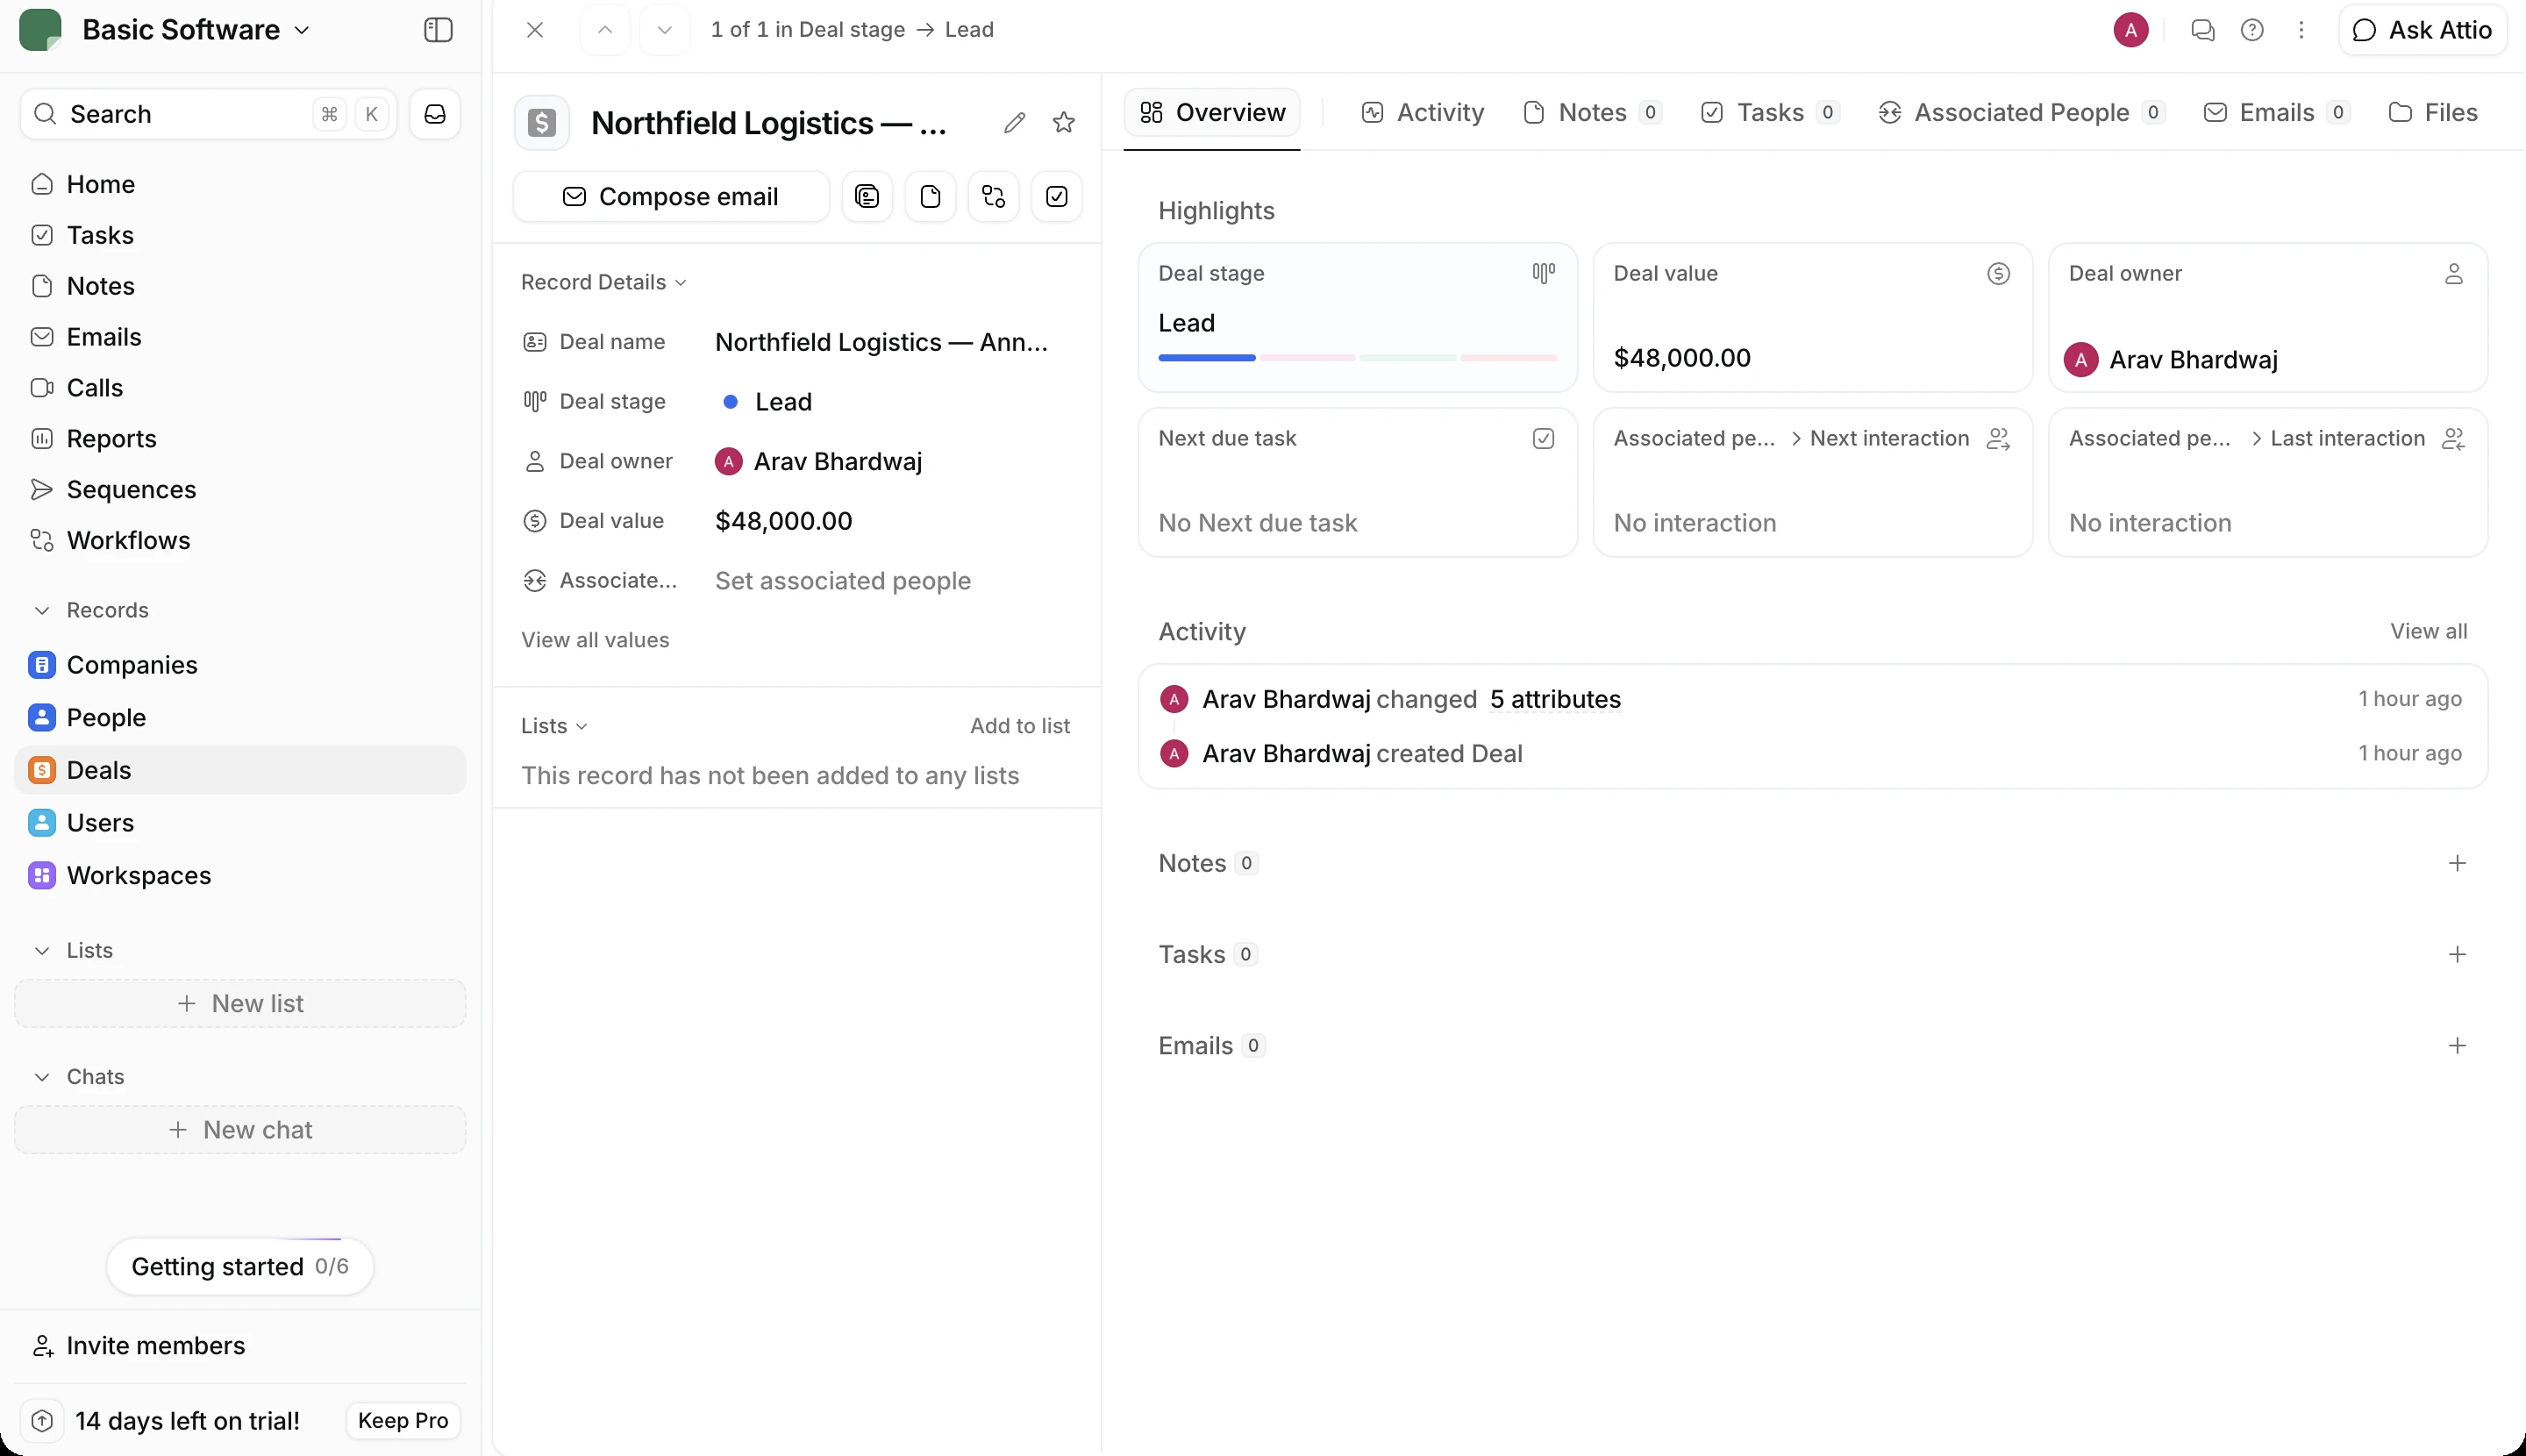
Task: Click the New list button
Action: [240, 1003]
